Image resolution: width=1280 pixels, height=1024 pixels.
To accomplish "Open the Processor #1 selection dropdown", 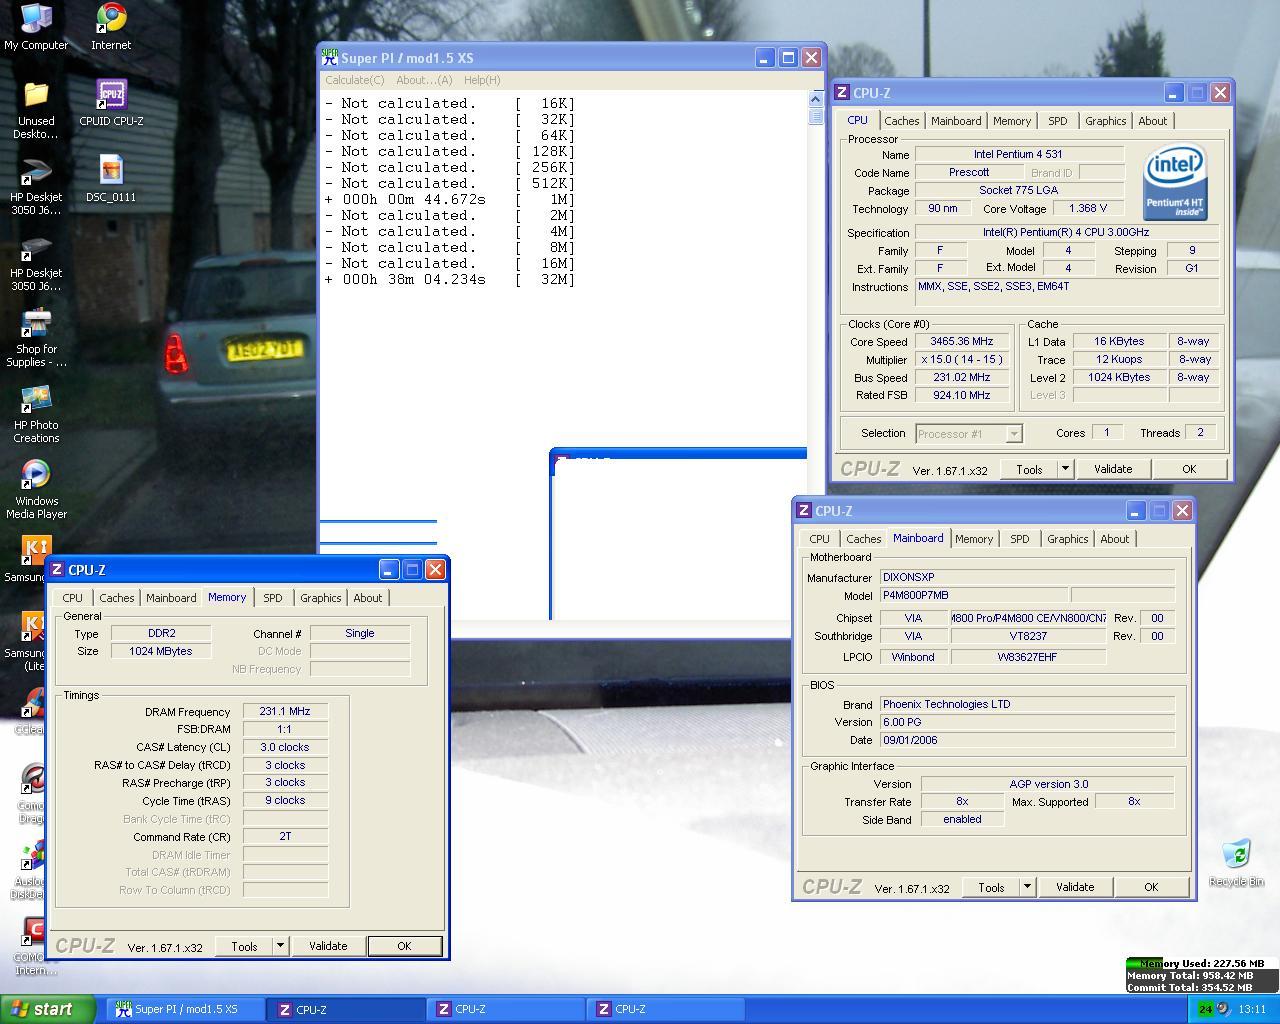I will [x=967, y=433].
